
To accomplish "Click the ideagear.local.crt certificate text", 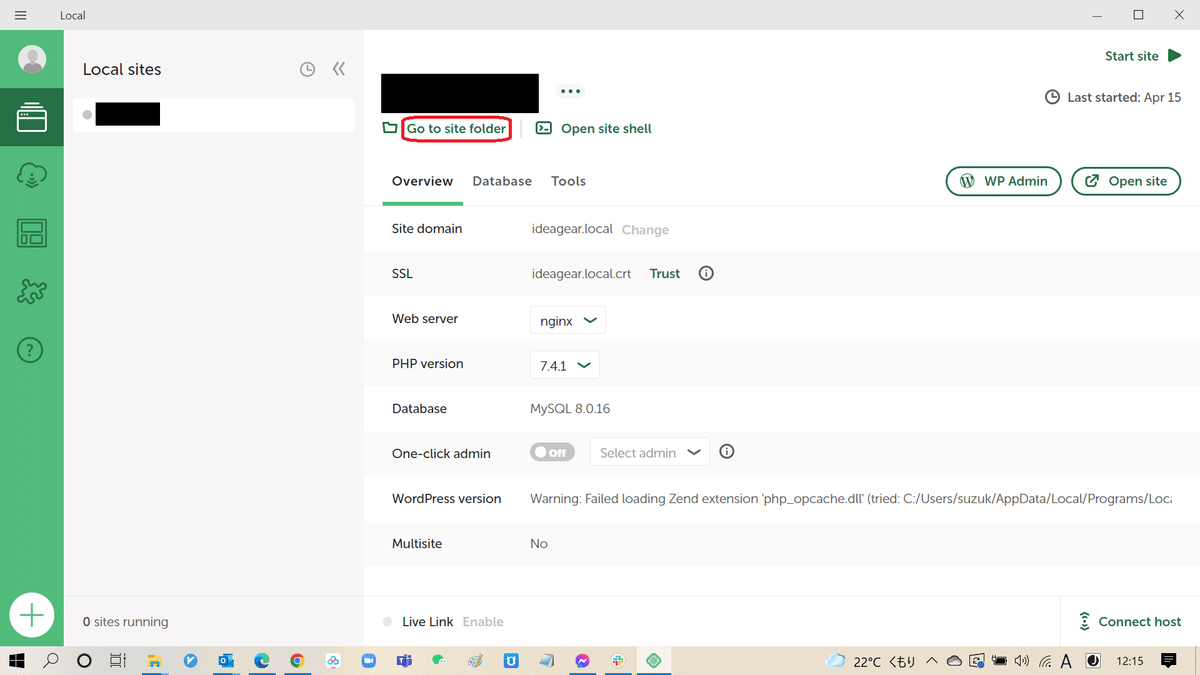I will pyautogui.click(x=581, y=273).
